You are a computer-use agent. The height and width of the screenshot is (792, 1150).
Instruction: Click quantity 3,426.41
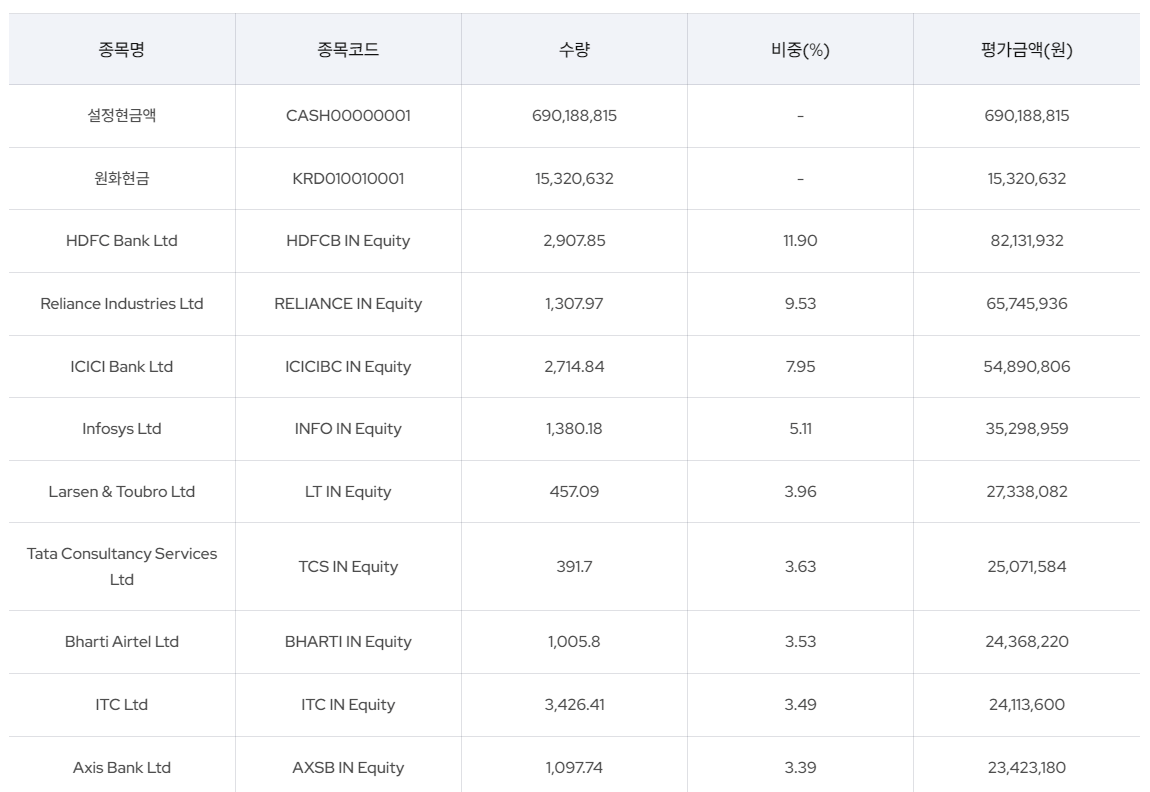point(574,705)
